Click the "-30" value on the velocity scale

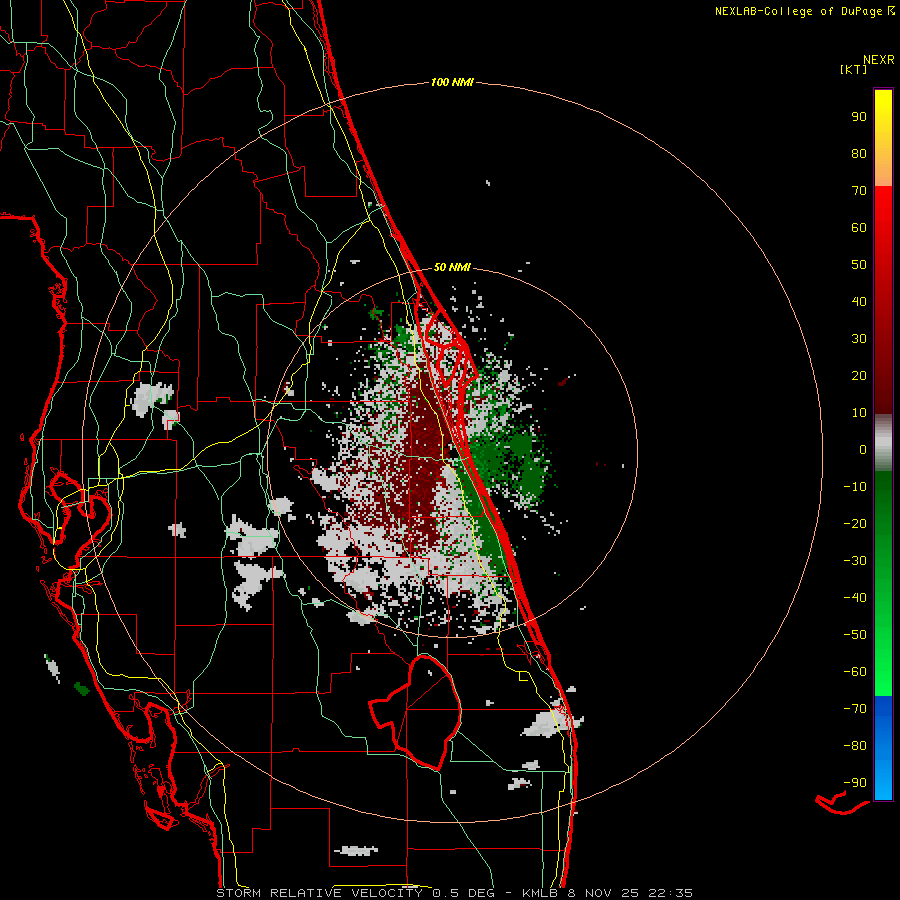pos(855,561)
